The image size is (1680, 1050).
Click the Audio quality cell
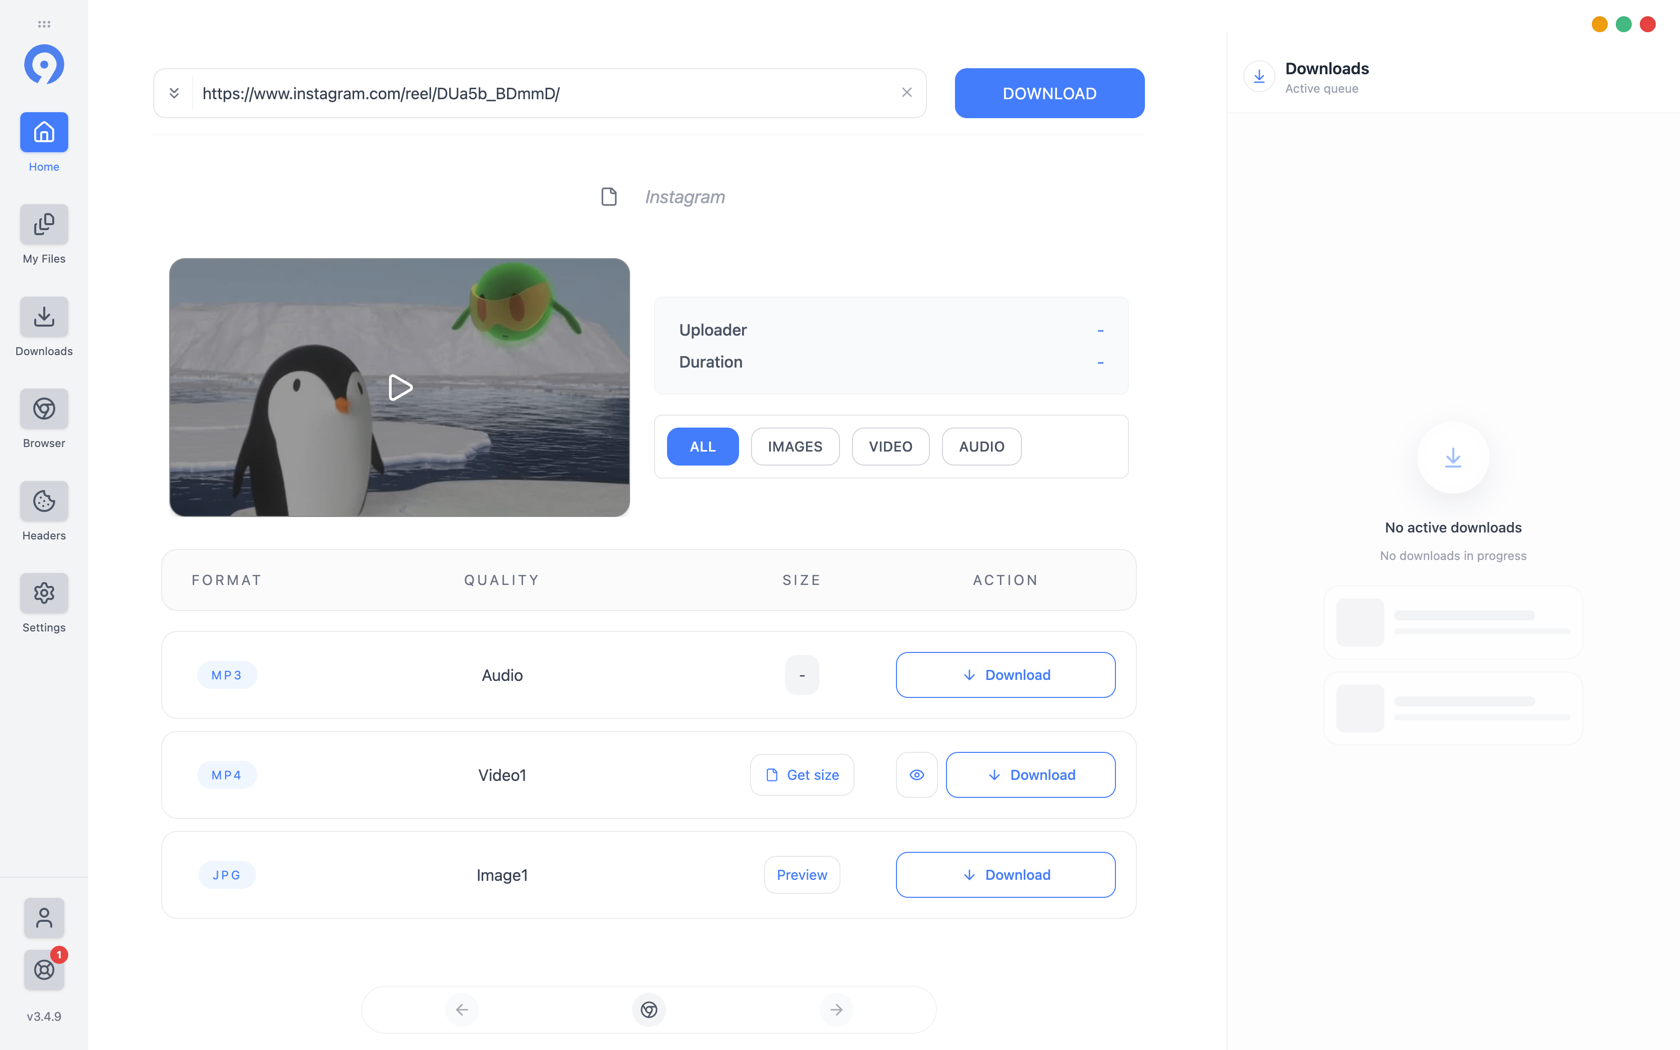pos(502,675)
